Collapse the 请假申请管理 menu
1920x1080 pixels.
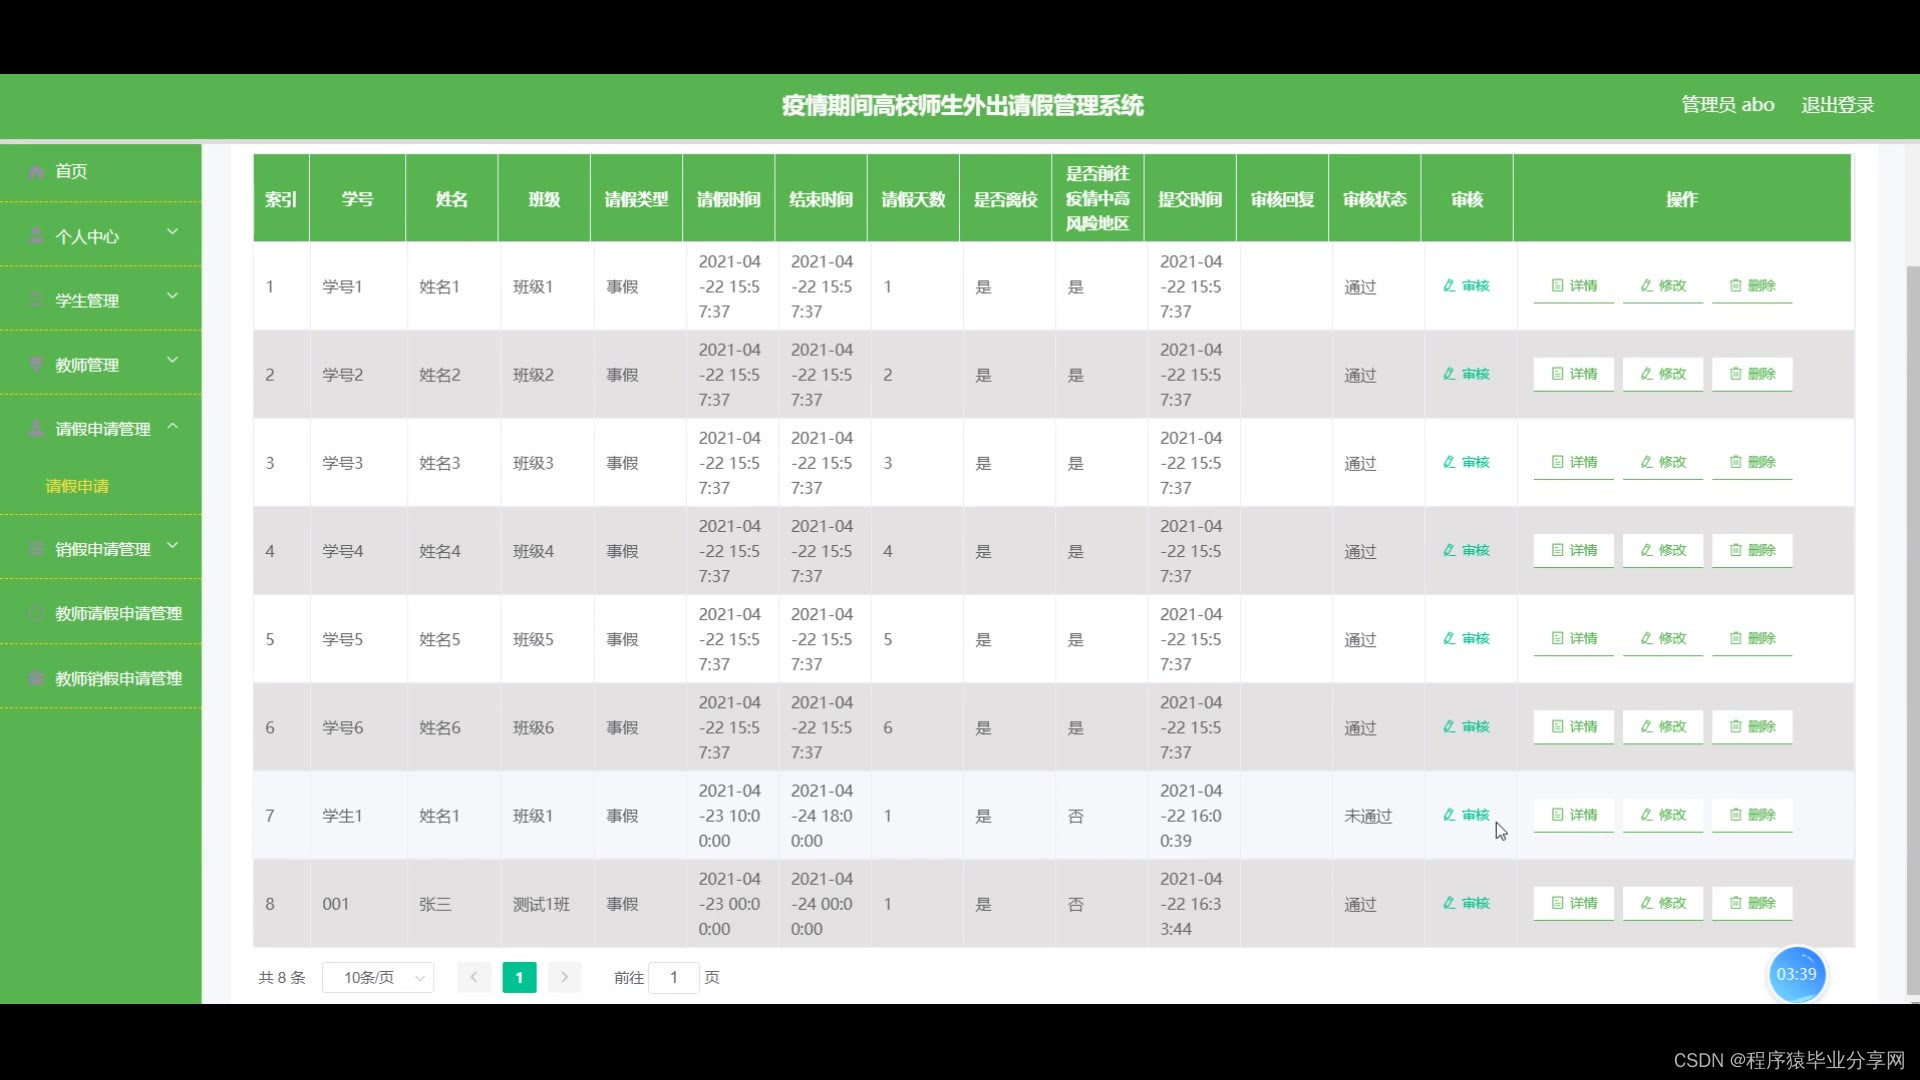(x=172, y=427)
